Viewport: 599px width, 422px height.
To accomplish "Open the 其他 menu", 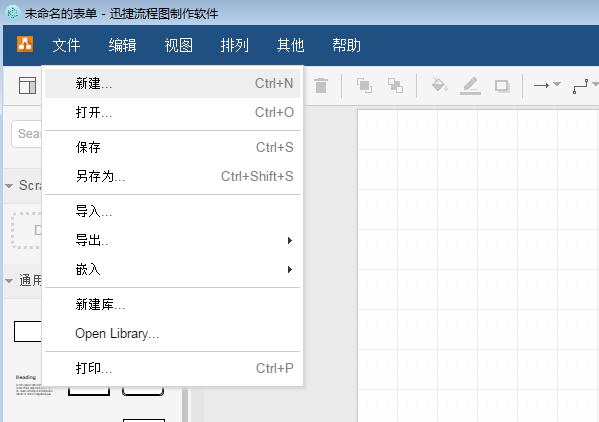I will [290, 45].
